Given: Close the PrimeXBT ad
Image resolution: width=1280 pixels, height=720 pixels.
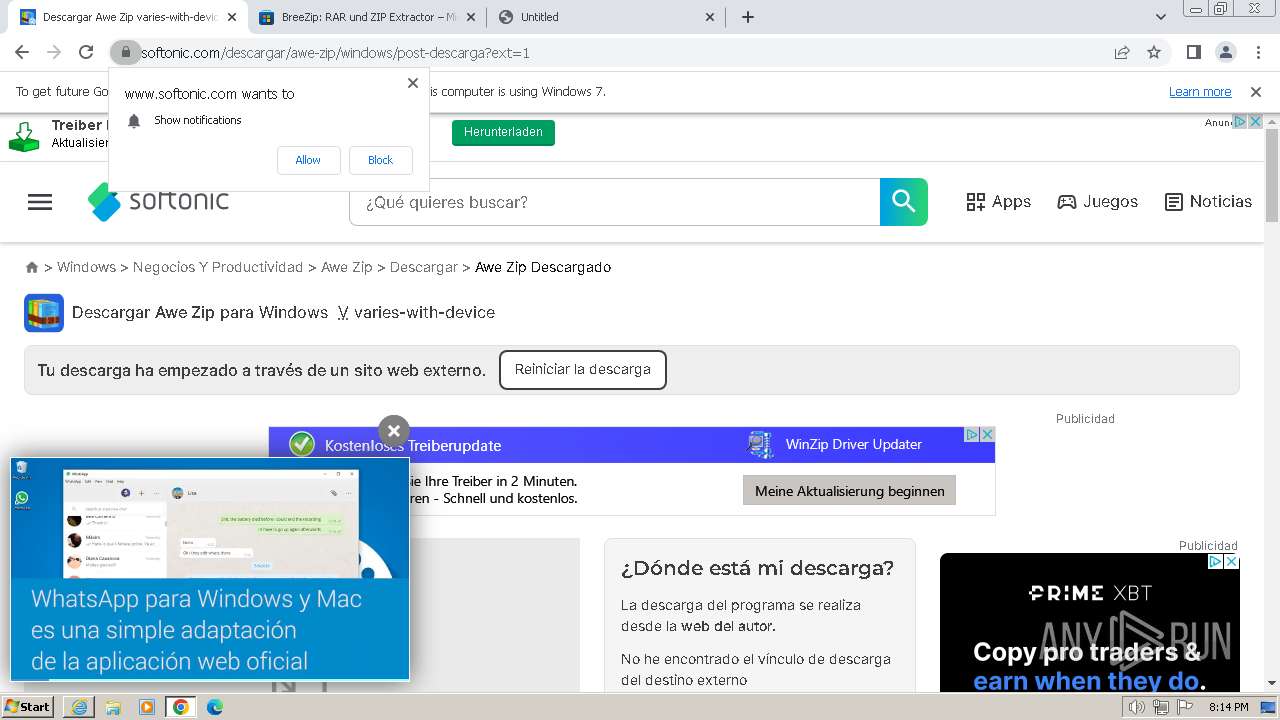Looking at the screenshot, I should click(1231, 562).
